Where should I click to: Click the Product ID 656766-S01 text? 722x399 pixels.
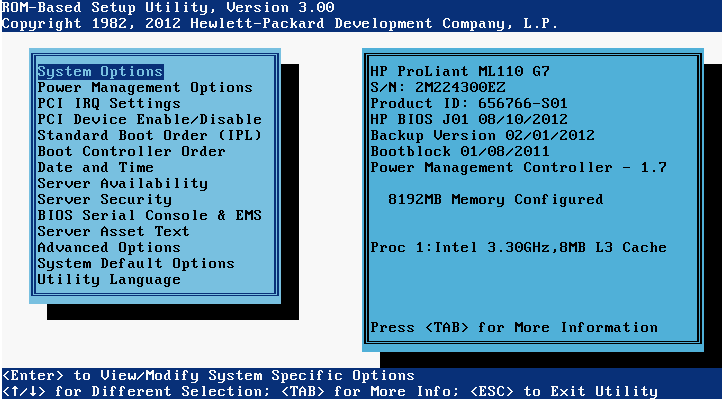[469, 104]
